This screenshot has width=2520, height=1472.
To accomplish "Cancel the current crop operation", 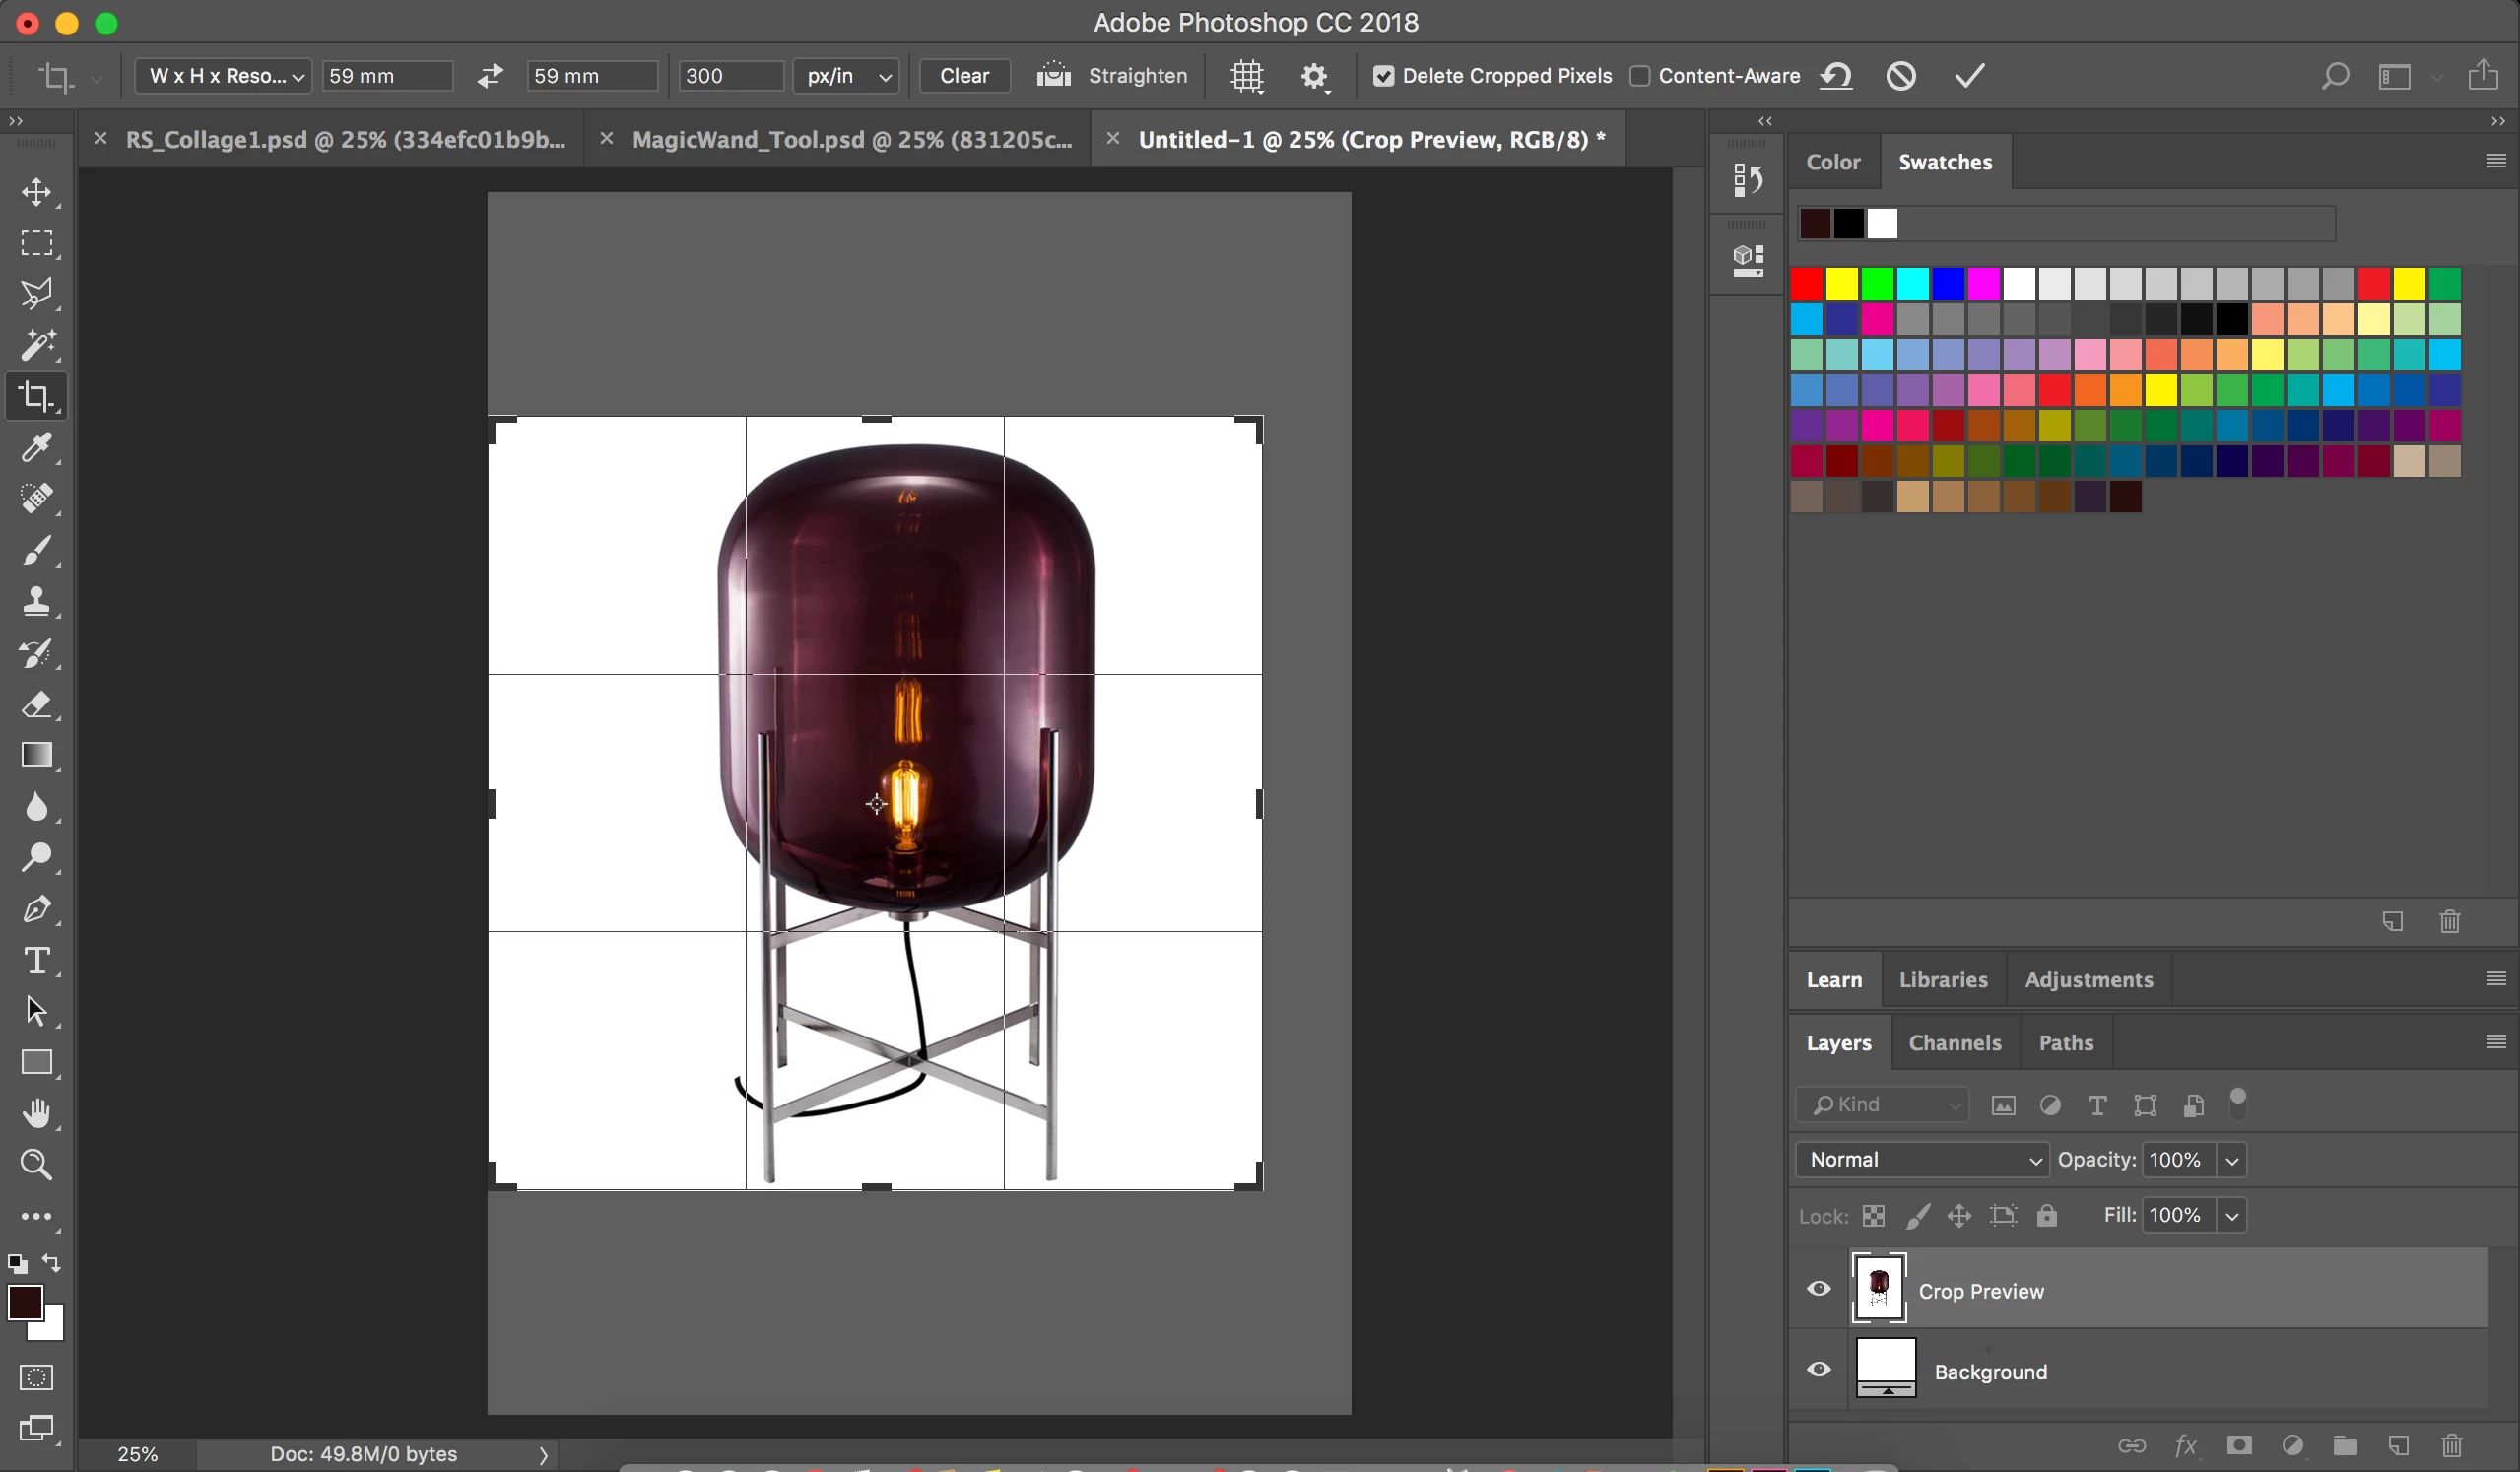I will pyautogui.click(x=1901, y=76).
